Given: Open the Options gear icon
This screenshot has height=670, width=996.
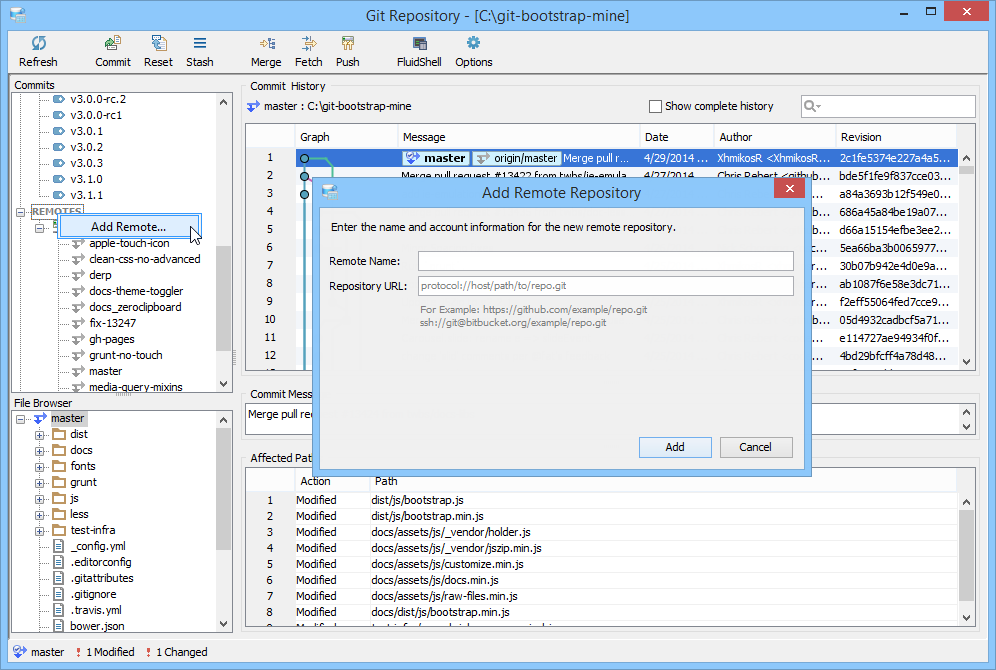Looking at the screenshot, I should click(x=473, y=43).
